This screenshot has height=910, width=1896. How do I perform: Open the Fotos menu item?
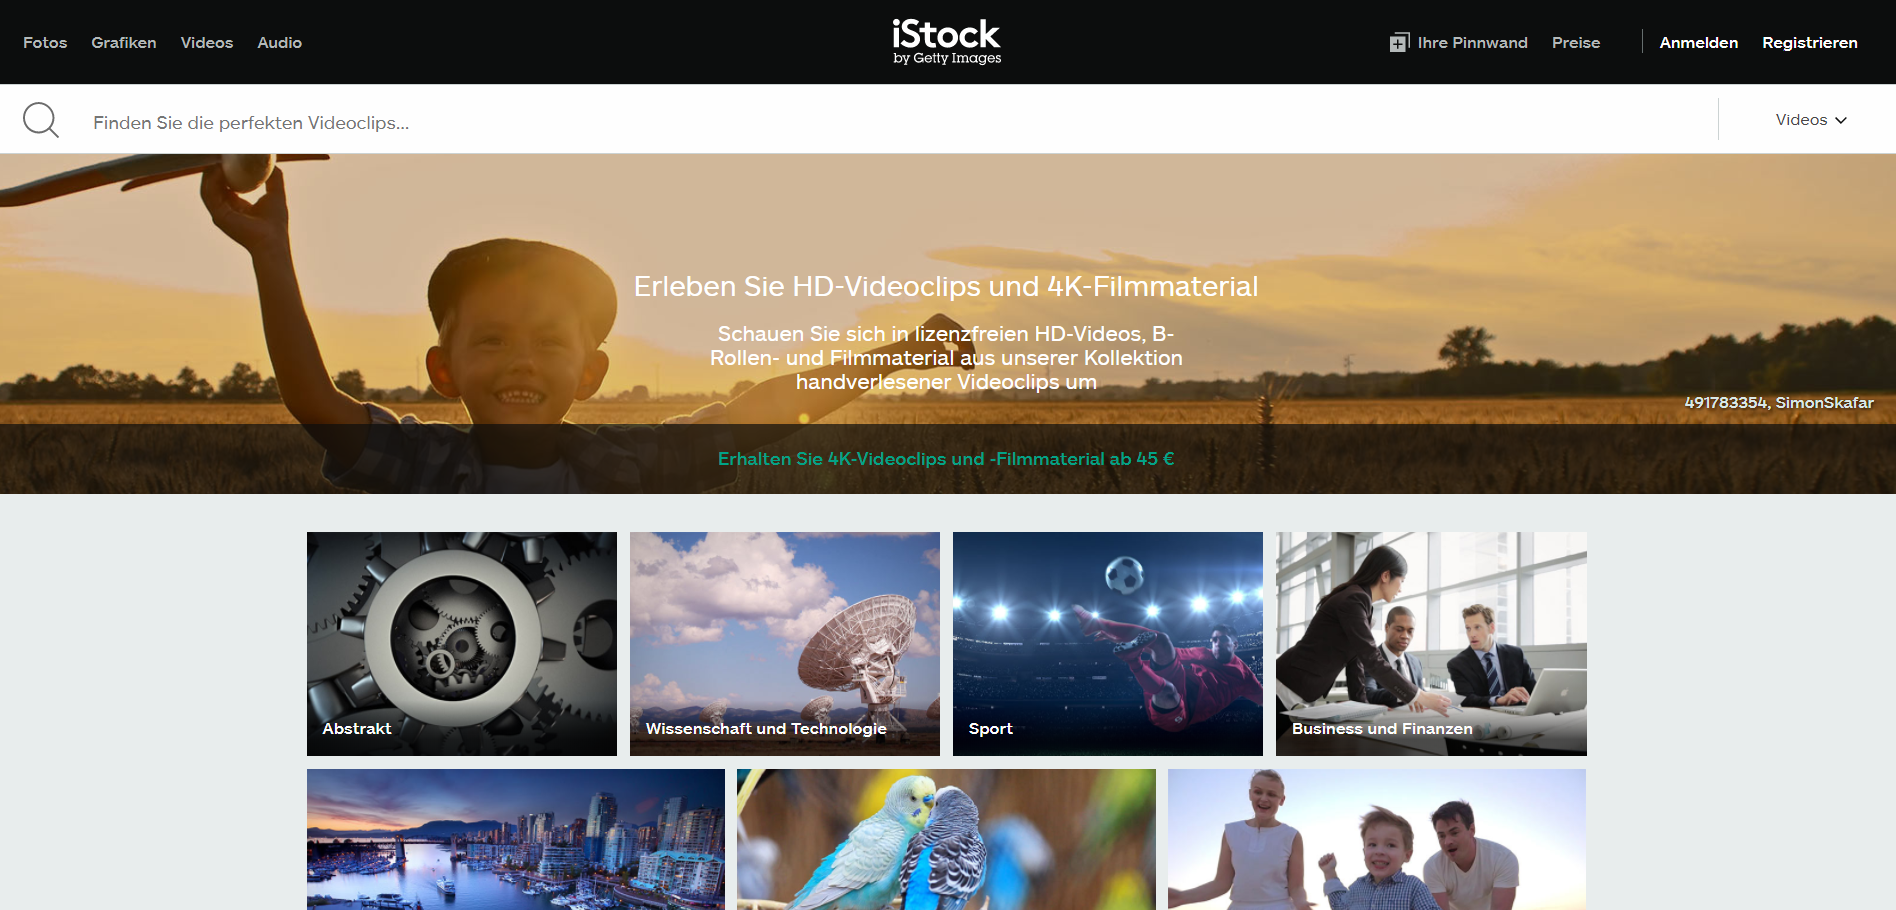45,42
